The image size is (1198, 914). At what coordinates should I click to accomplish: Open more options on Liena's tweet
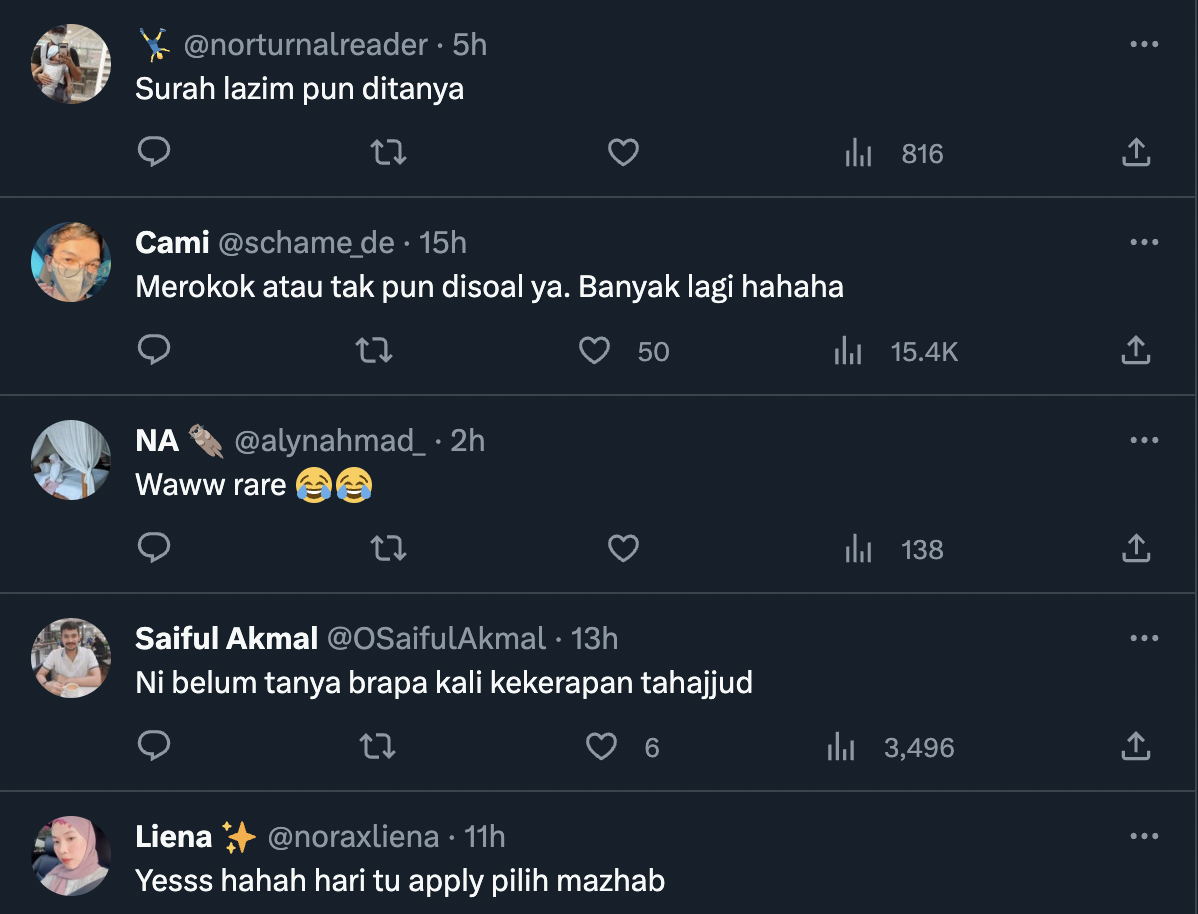pyautogui.click(x=1143, y=836)
